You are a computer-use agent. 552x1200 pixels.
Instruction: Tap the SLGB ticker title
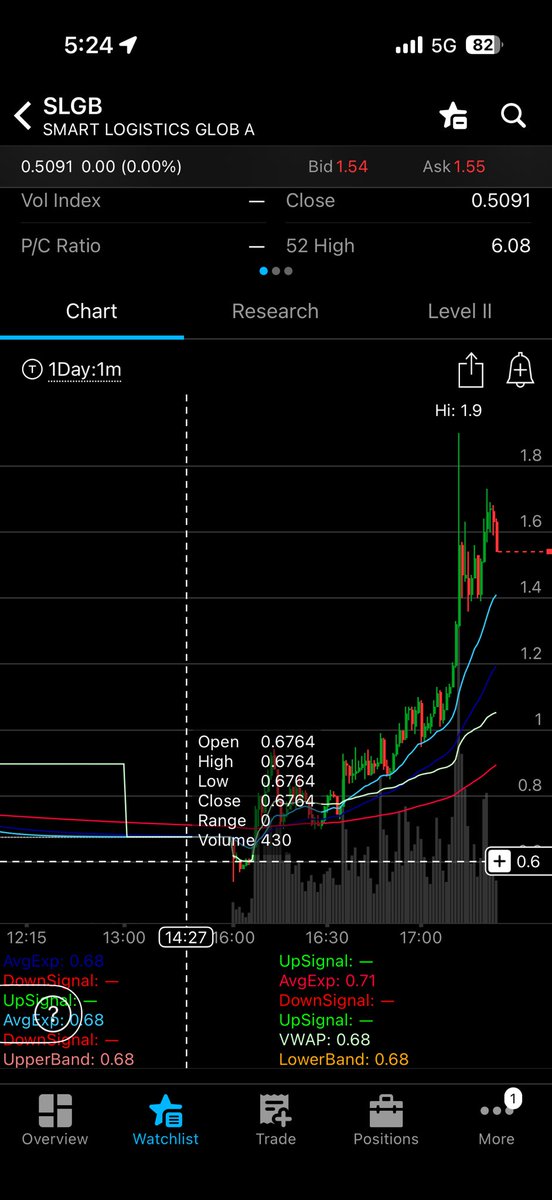click(72, 107)
